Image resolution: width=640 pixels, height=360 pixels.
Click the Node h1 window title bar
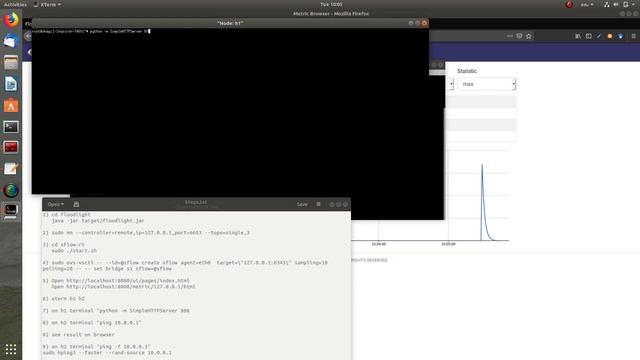[230, 23]
